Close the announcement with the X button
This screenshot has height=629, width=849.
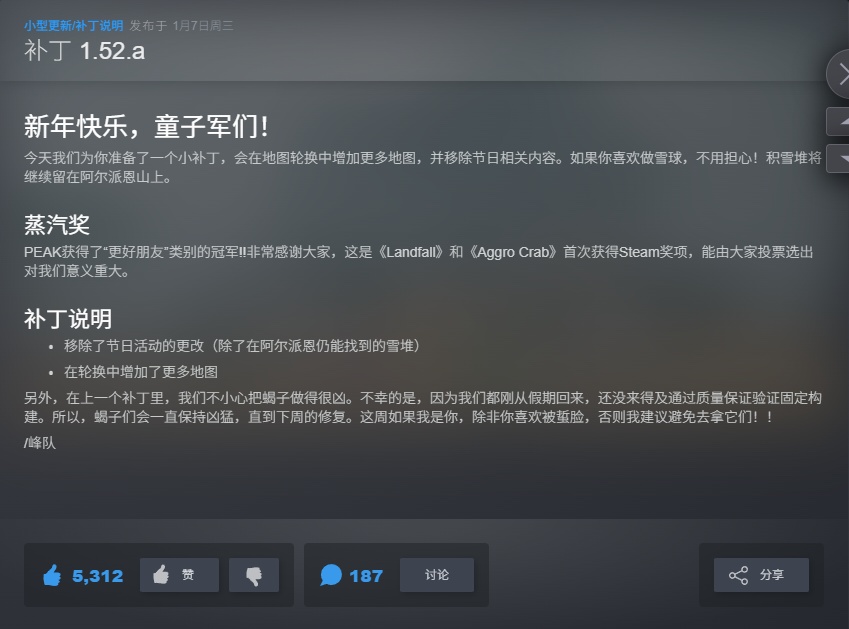coord(839,74)
